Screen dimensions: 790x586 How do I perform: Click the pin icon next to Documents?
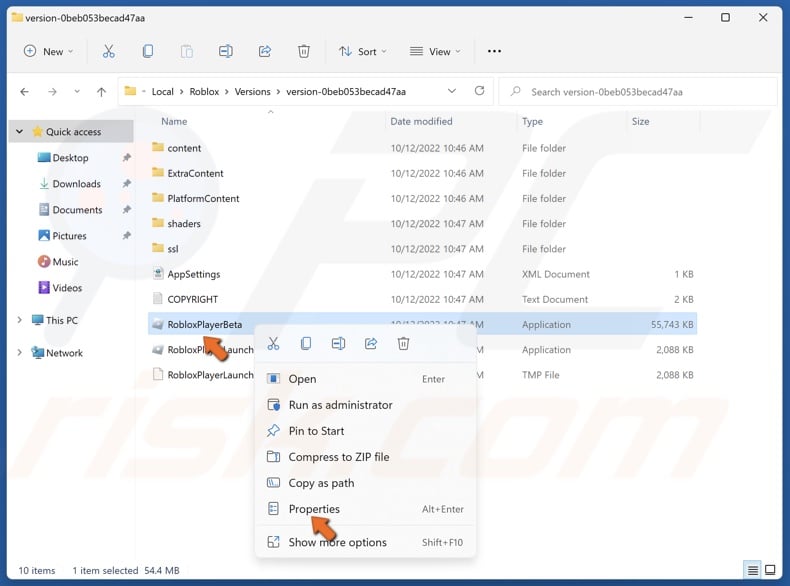point(126,210)
